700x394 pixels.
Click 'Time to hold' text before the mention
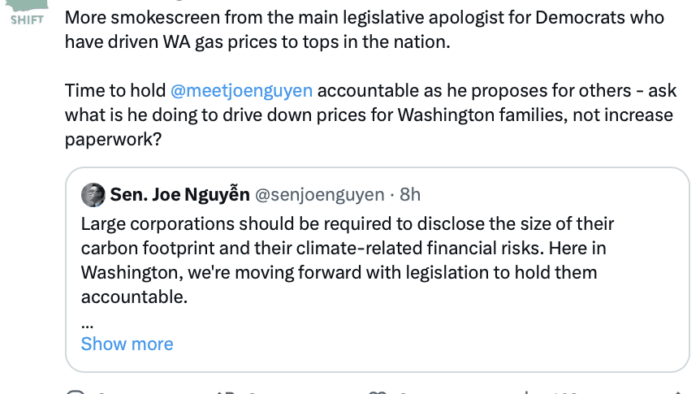click(115, 91)
